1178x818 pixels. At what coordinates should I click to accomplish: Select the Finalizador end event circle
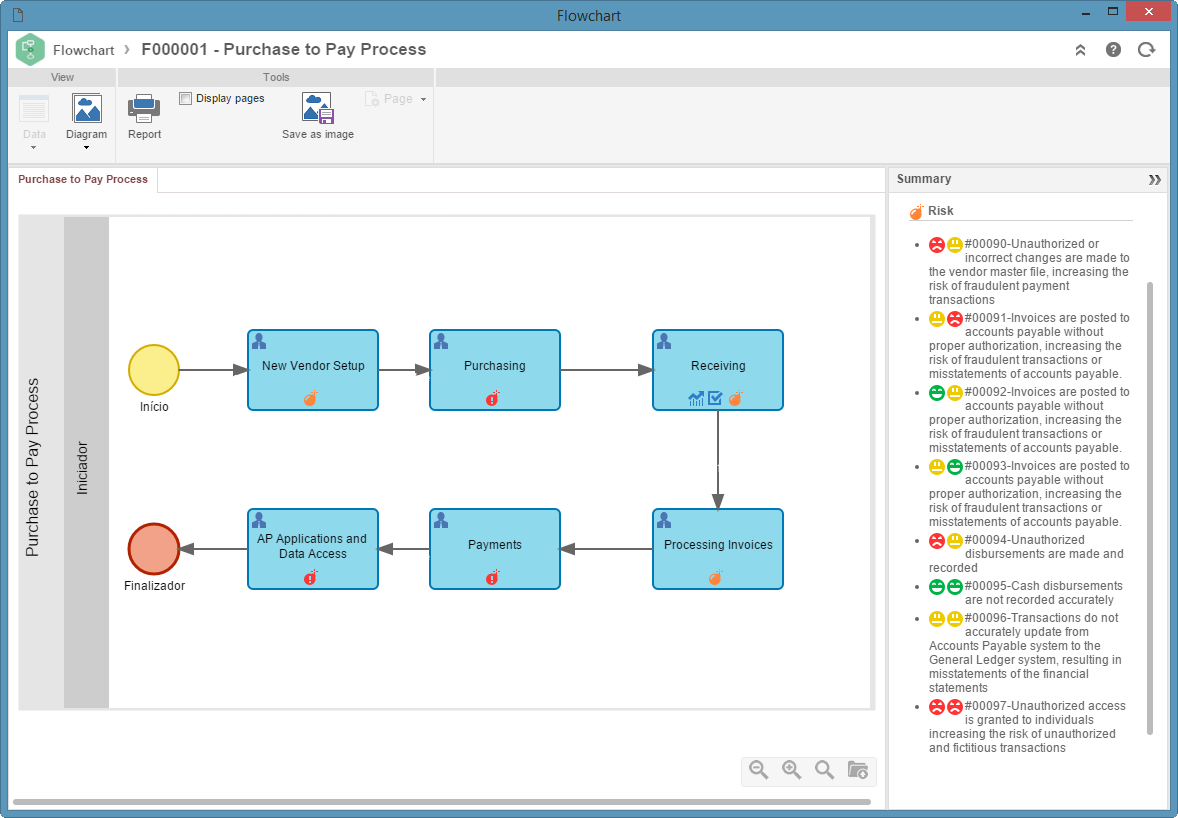154,549
